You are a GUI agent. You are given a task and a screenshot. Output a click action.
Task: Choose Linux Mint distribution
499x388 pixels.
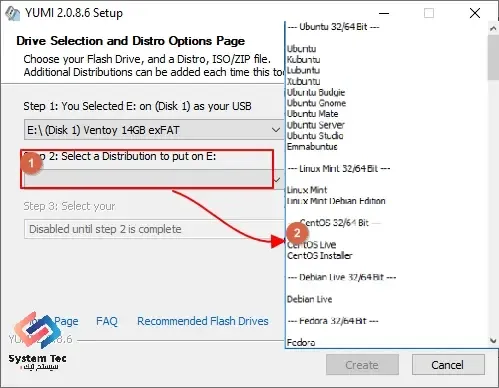coord(307,190)
